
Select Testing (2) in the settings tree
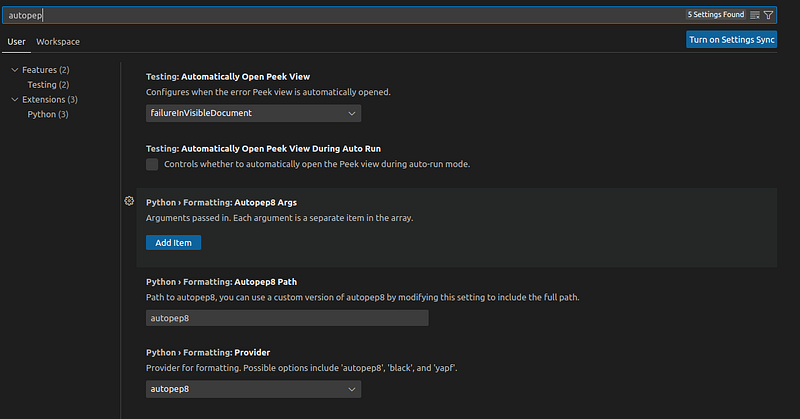(x=48, y=85)
